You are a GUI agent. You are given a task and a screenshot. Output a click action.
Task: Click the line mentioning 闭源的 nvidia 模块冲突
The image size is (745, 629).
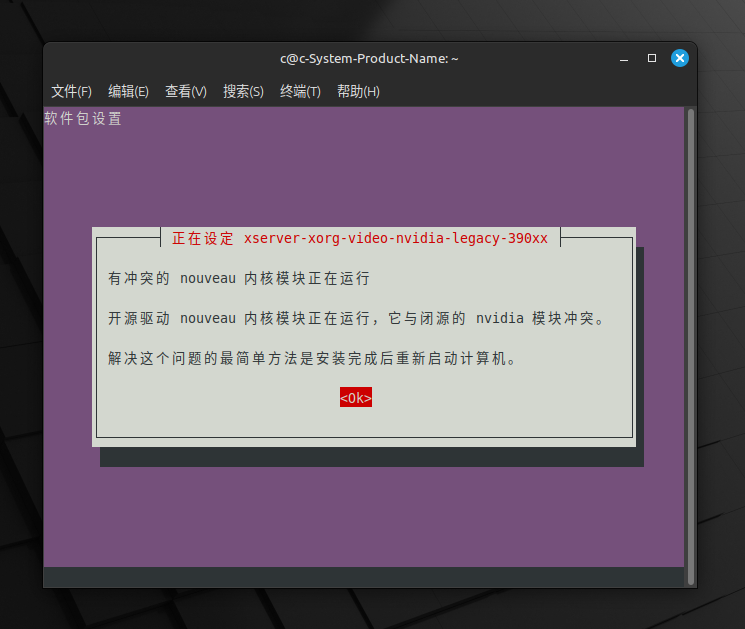tap(356, 318)
